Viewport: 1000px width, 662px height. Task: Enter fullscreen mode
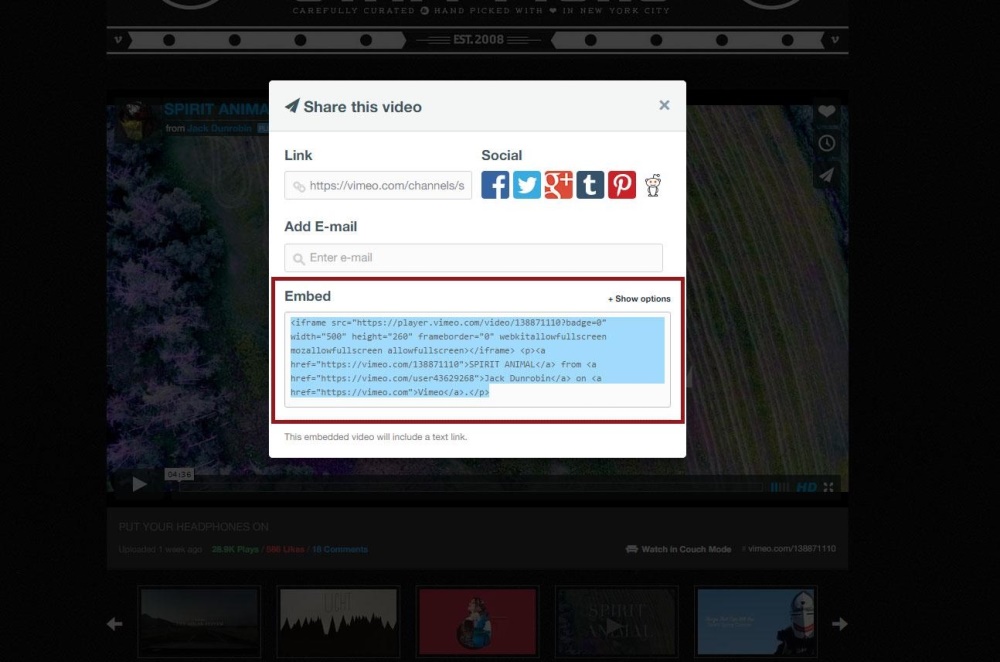click(828, 487)
